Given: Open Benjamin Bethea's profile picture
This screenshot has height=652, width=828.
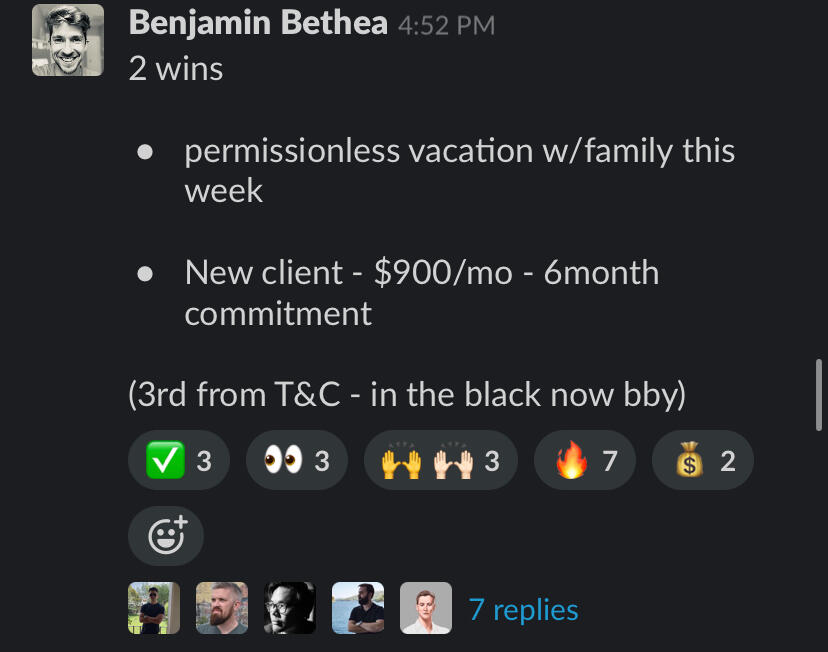Looking at the screenshot, I should [x=67, y=40].
